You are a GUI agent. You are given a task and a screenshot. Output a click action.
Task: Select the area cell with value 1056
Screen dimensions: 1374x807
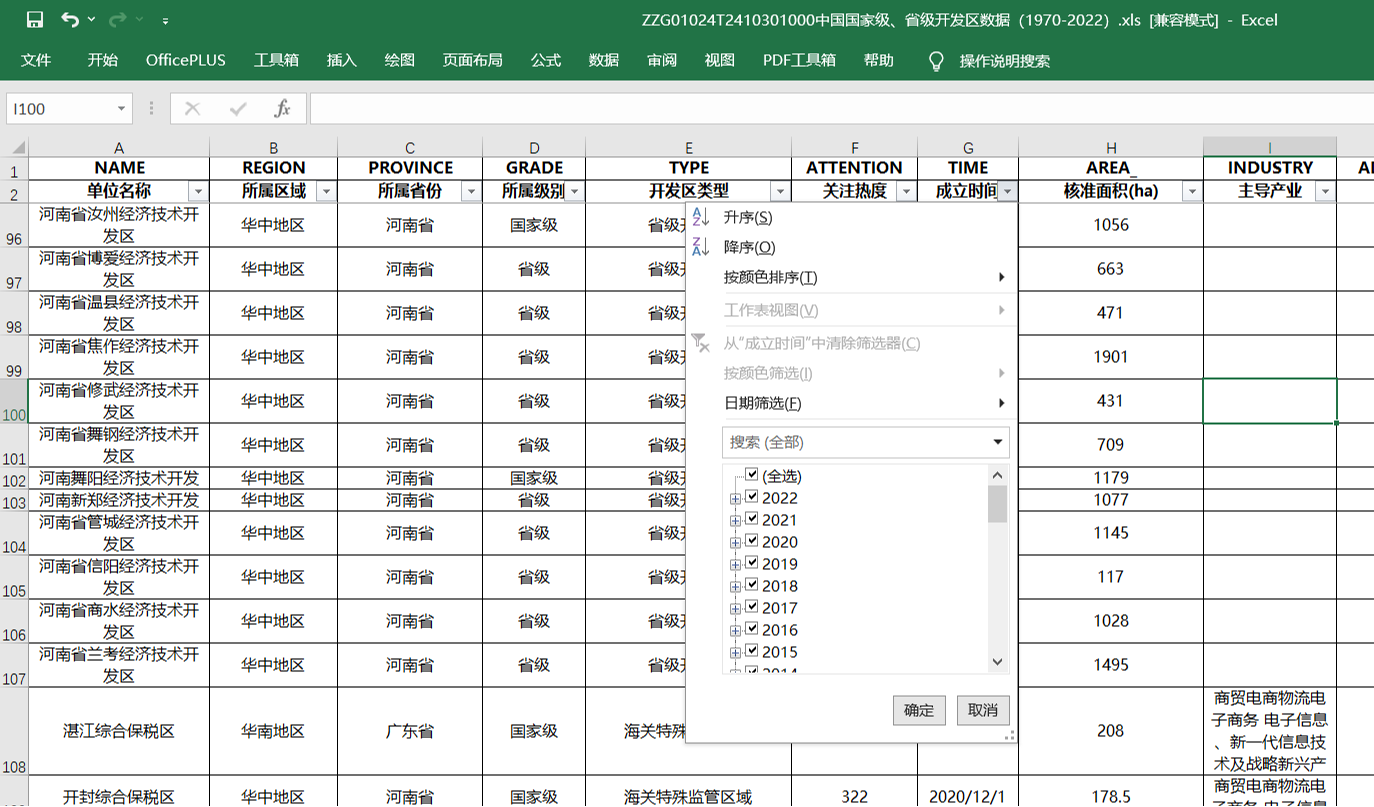1111,225
